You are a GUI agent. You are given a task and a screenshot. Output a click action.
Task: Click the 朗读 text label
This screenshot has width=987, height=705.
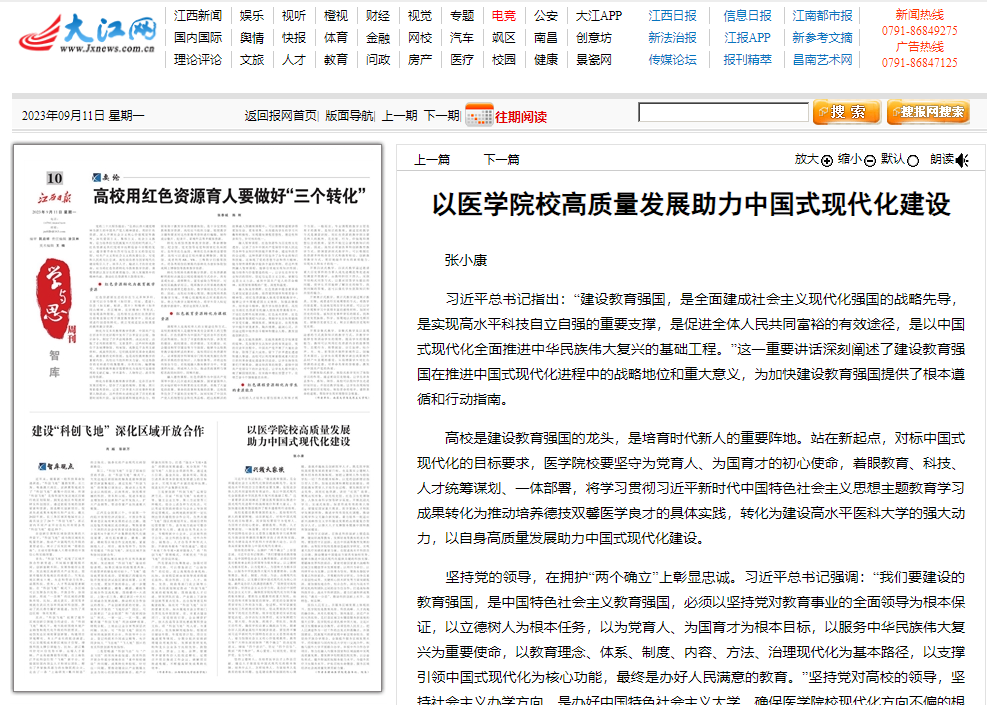[942, 159]
